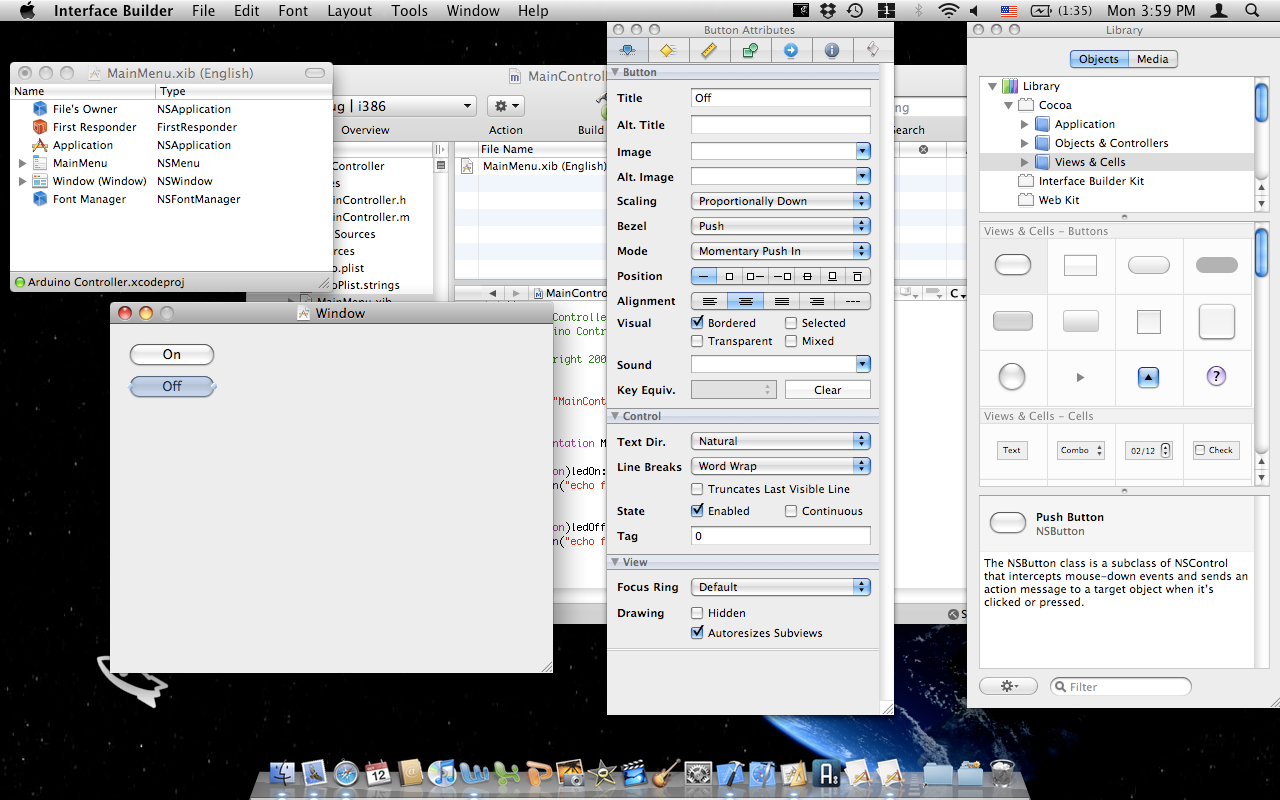Open the Text Dir. dropdown
This screenshot has height=800, width=1280.
tap(781, 441)
